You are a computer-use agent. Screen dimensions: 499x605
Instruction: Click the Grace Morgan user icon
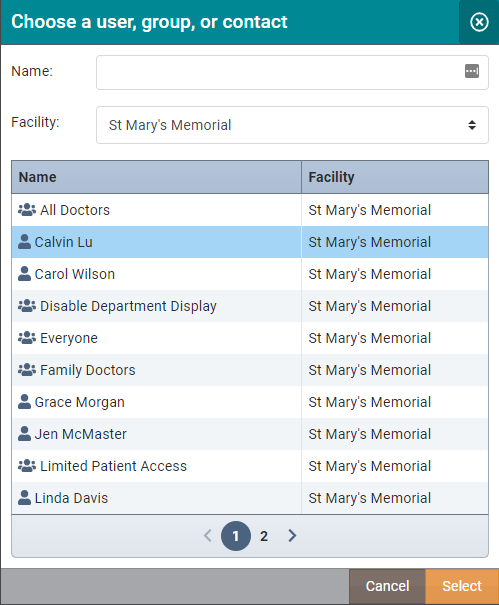pos(24,402)
